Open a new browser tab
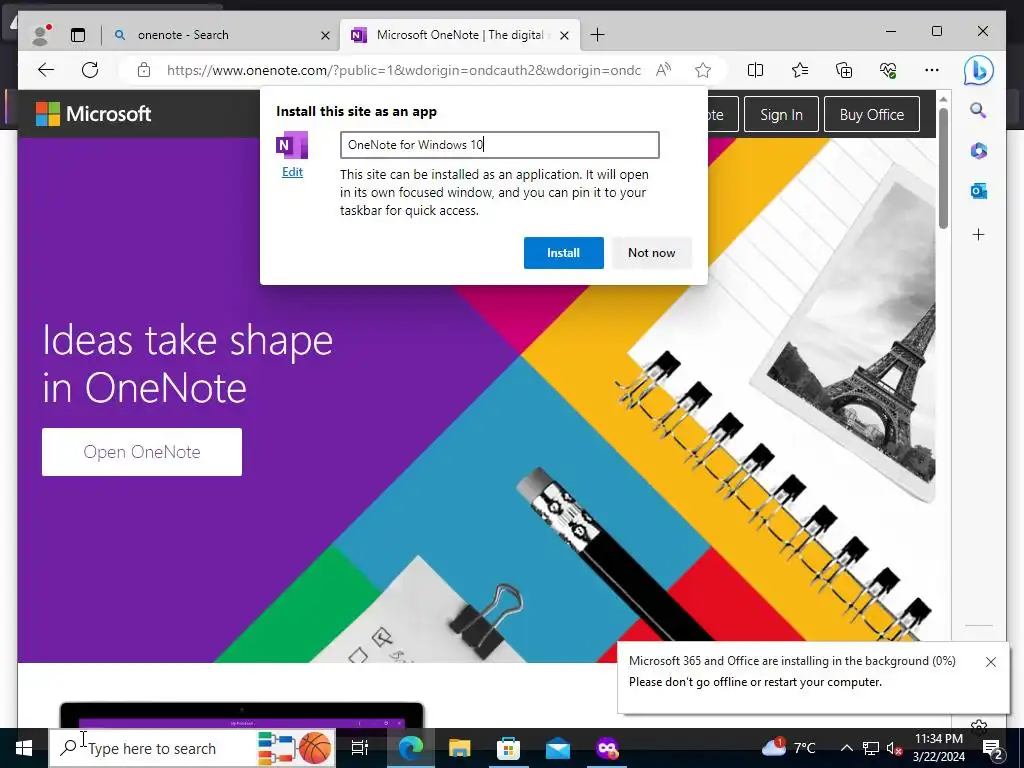Image resolution: width=1024 pixels, height=768 pixels. 597,35
